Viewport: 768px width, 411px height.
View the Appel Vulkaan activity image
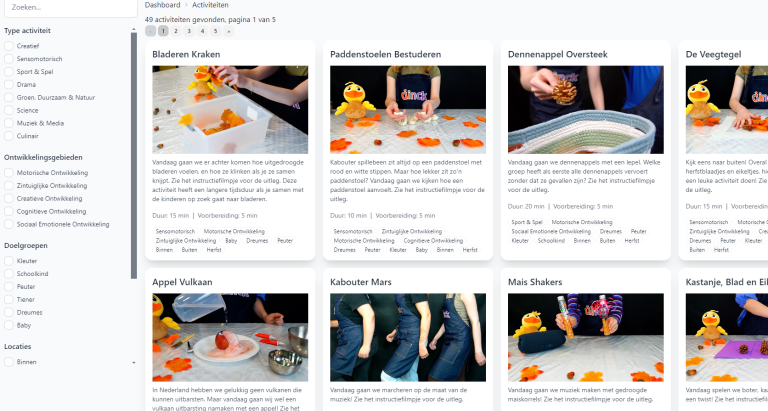[x=230, y=338]
